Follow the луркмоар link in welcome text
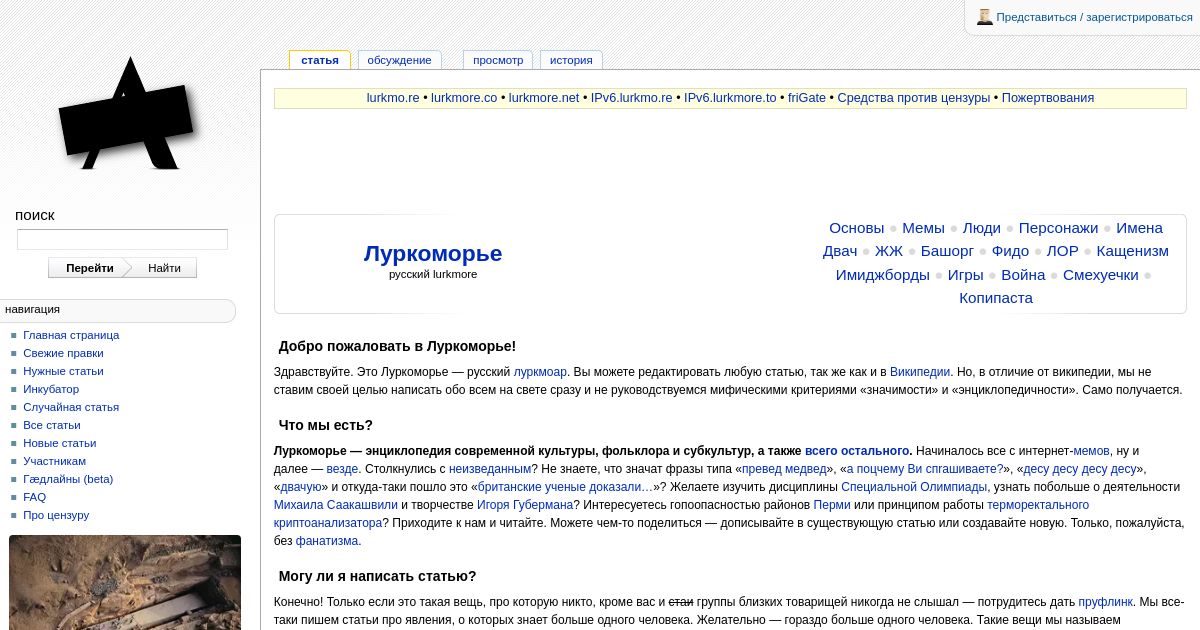This screenshot has width=1200, height=630. [540, 372]
